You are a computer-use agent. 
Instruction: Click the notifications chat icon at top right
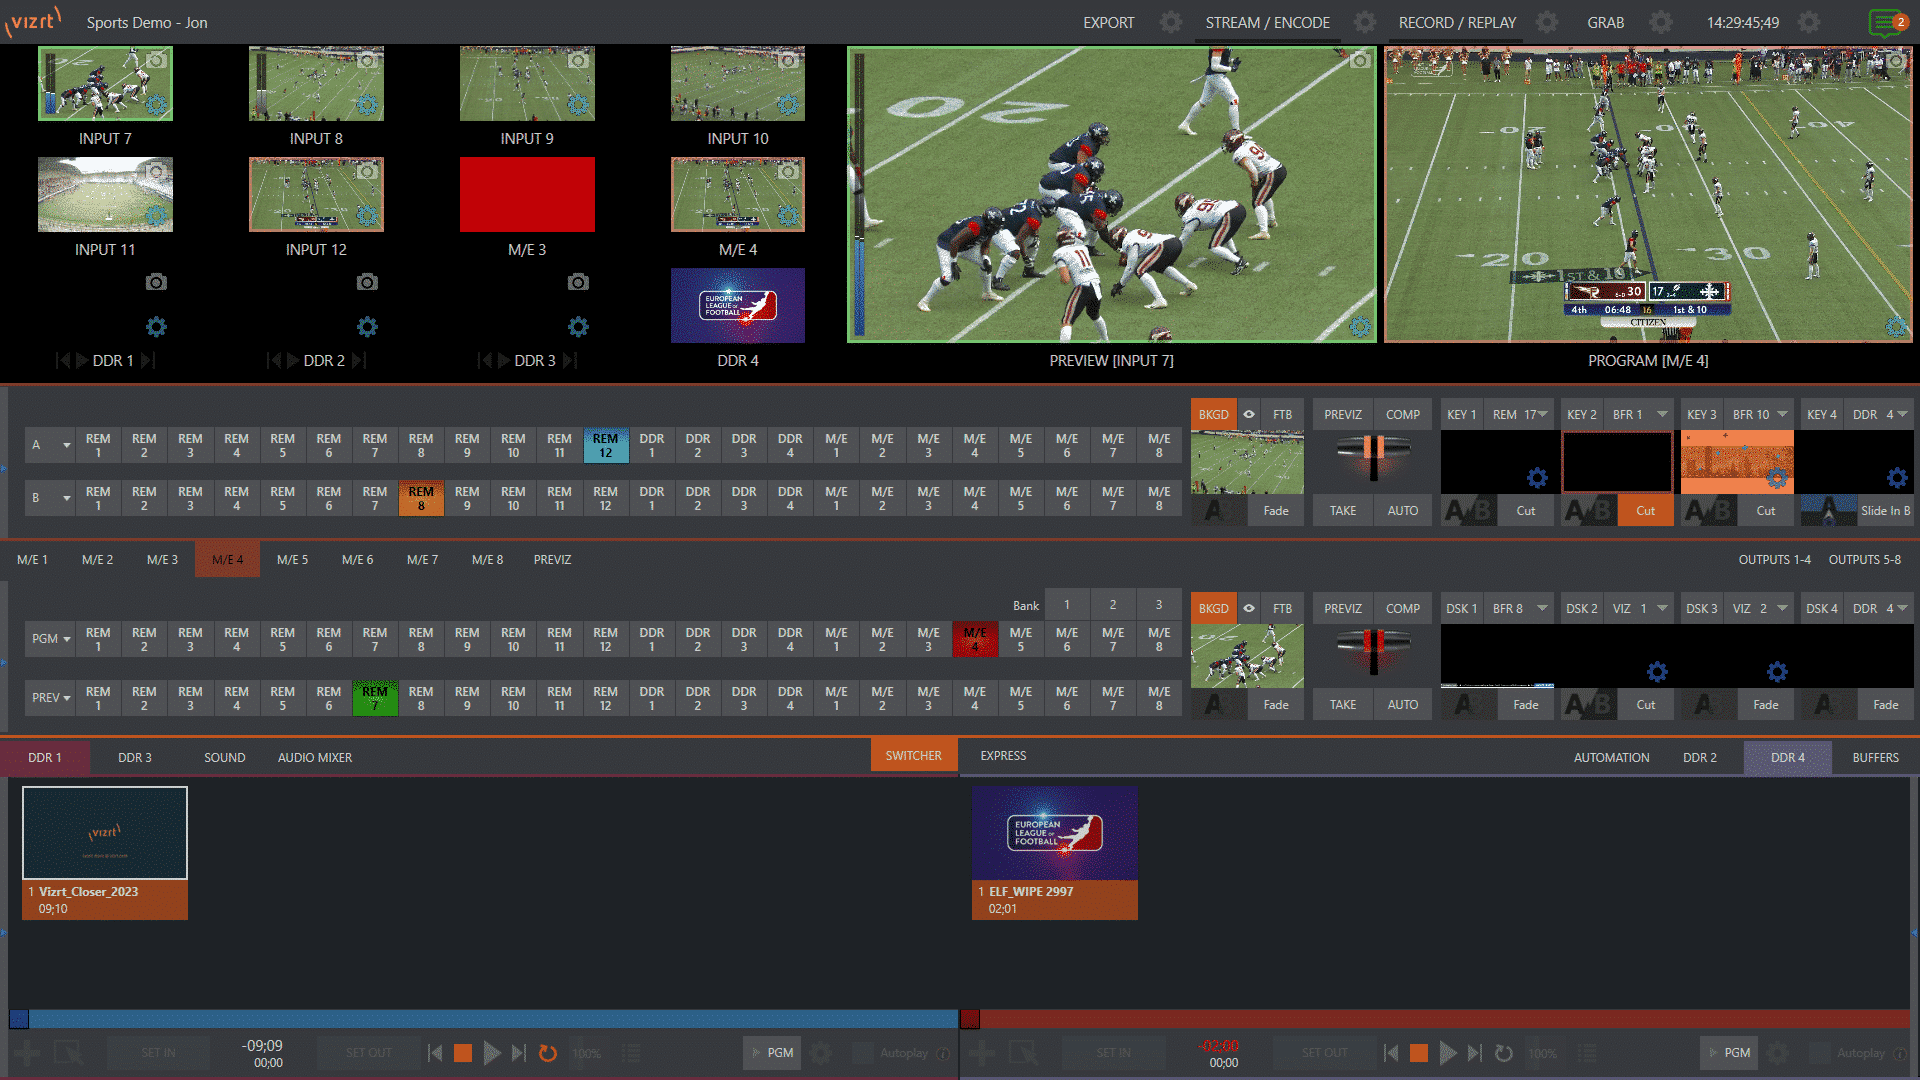click(1884, 22)
